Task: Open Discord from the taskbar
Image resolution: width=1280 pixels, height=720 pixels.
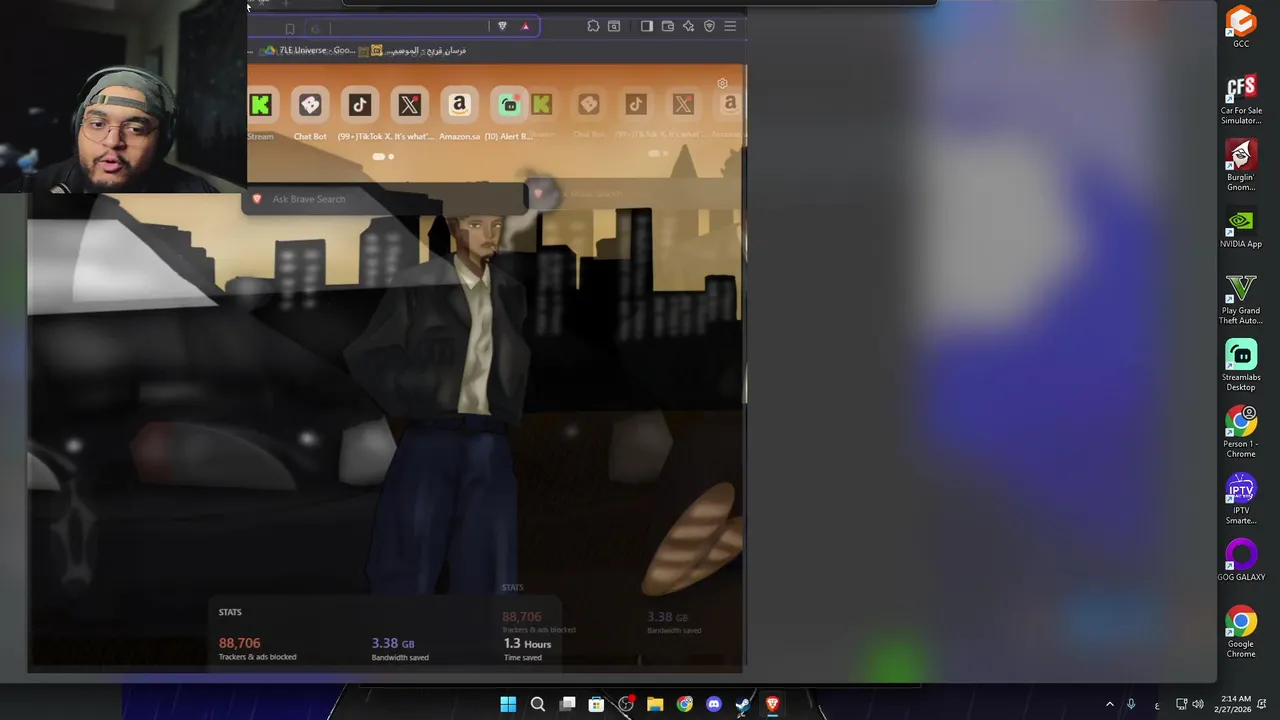Action: tap(713, 704)
